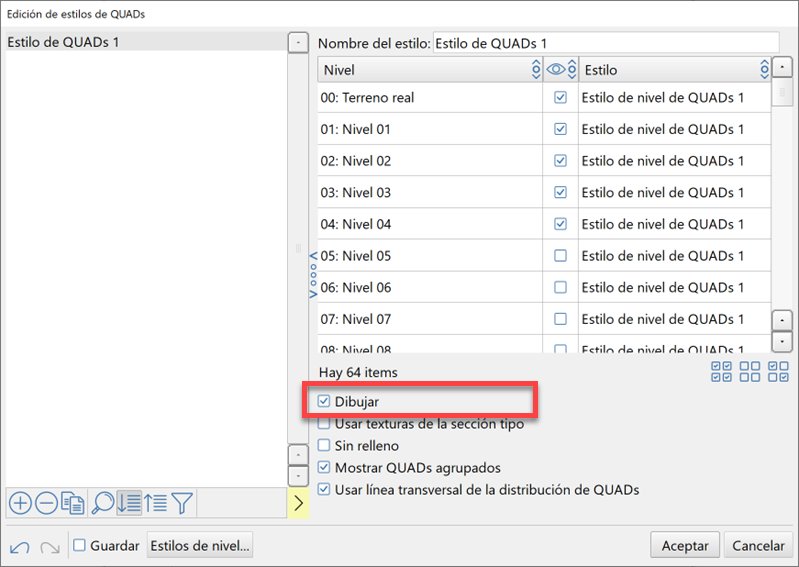The image size is (799, 567).
Task: Toggle visibility for 05: Nivel 05
Action: [560, 256]
